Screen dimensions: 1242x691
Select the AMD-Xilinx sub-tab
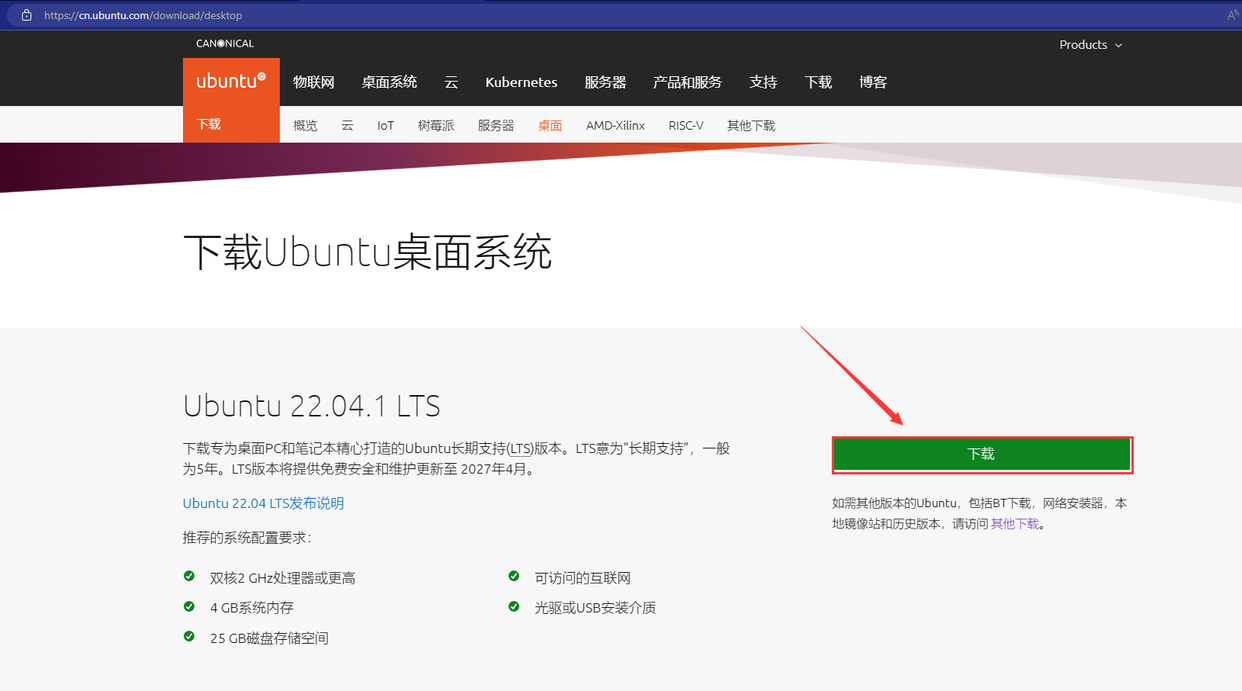pos(615,126)
